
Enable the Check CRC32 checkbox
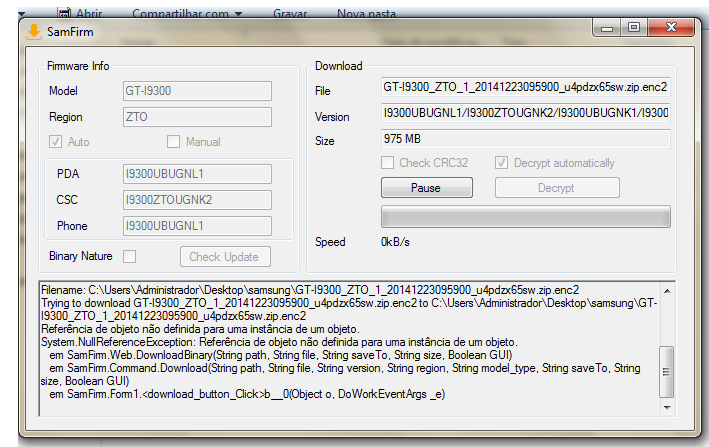pos(388,163)
